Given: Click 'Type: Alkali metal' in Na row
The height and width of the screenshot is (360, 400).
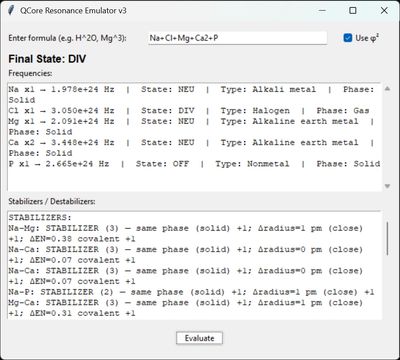Looking at the screenshot, I should click(268, 89).
